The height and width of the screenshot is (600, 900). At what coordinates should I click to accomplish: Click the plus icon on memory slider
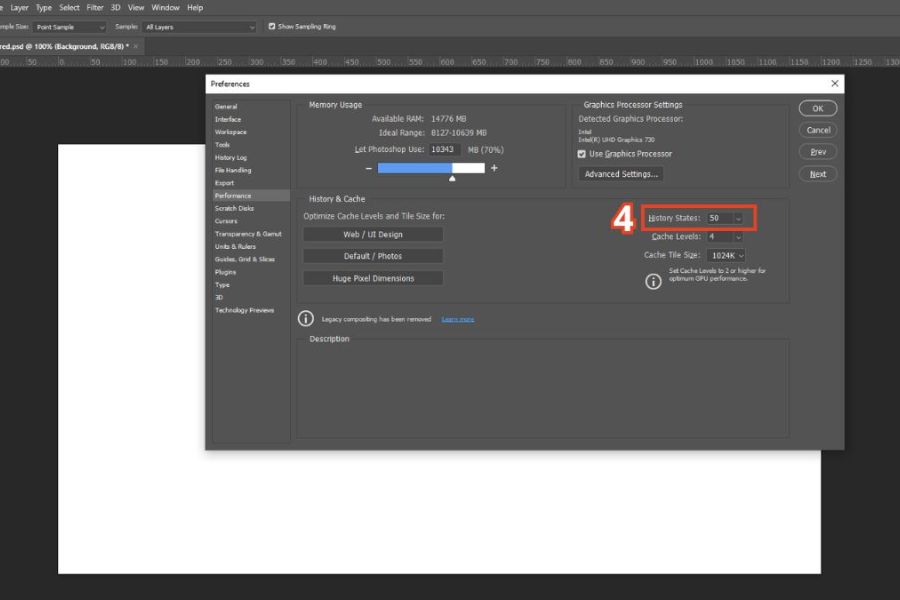[494, 168]
